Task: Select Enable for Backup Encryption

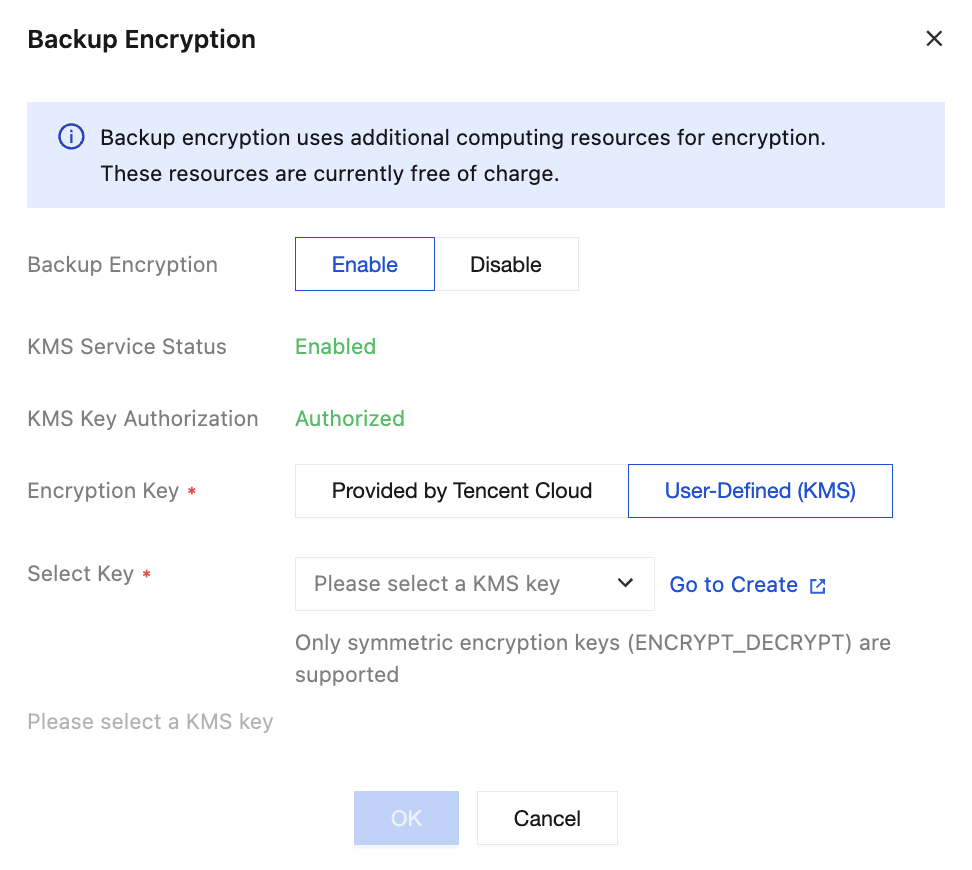Action: [x=364, y=264]
